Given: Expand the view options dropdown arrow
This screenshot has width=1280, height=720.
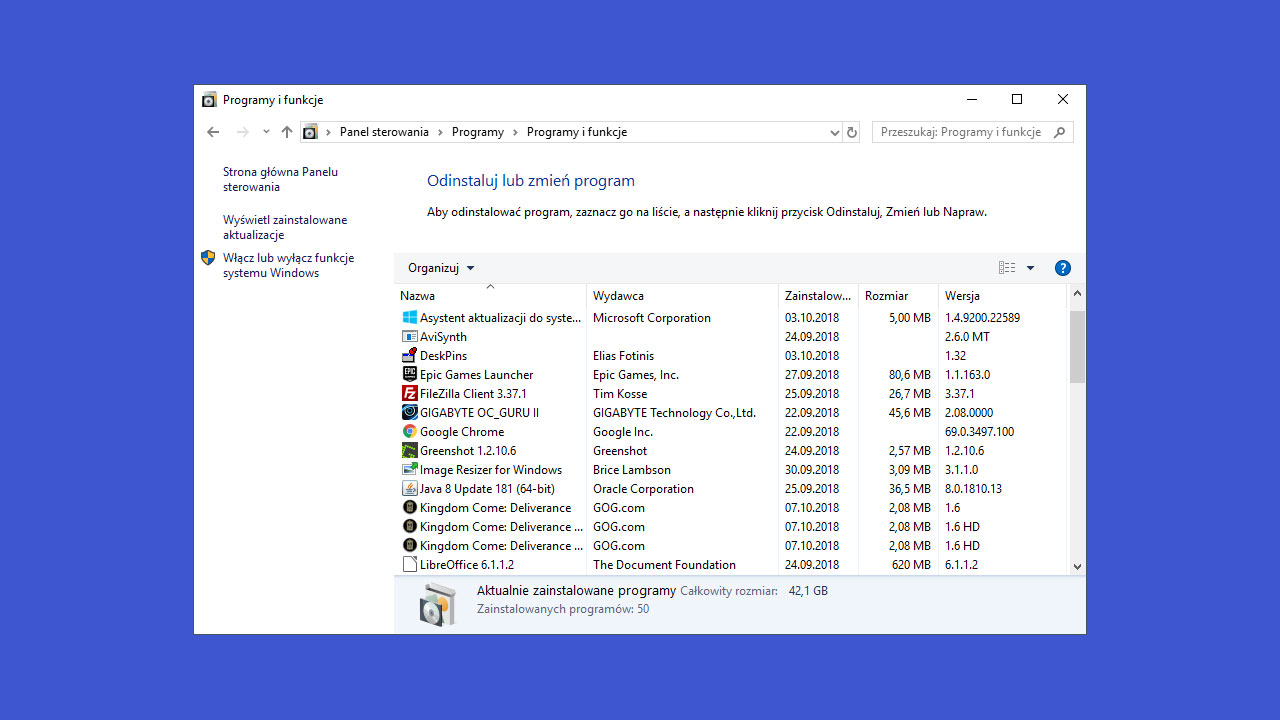Looking at the screenshot, I should pos(1030,268).
